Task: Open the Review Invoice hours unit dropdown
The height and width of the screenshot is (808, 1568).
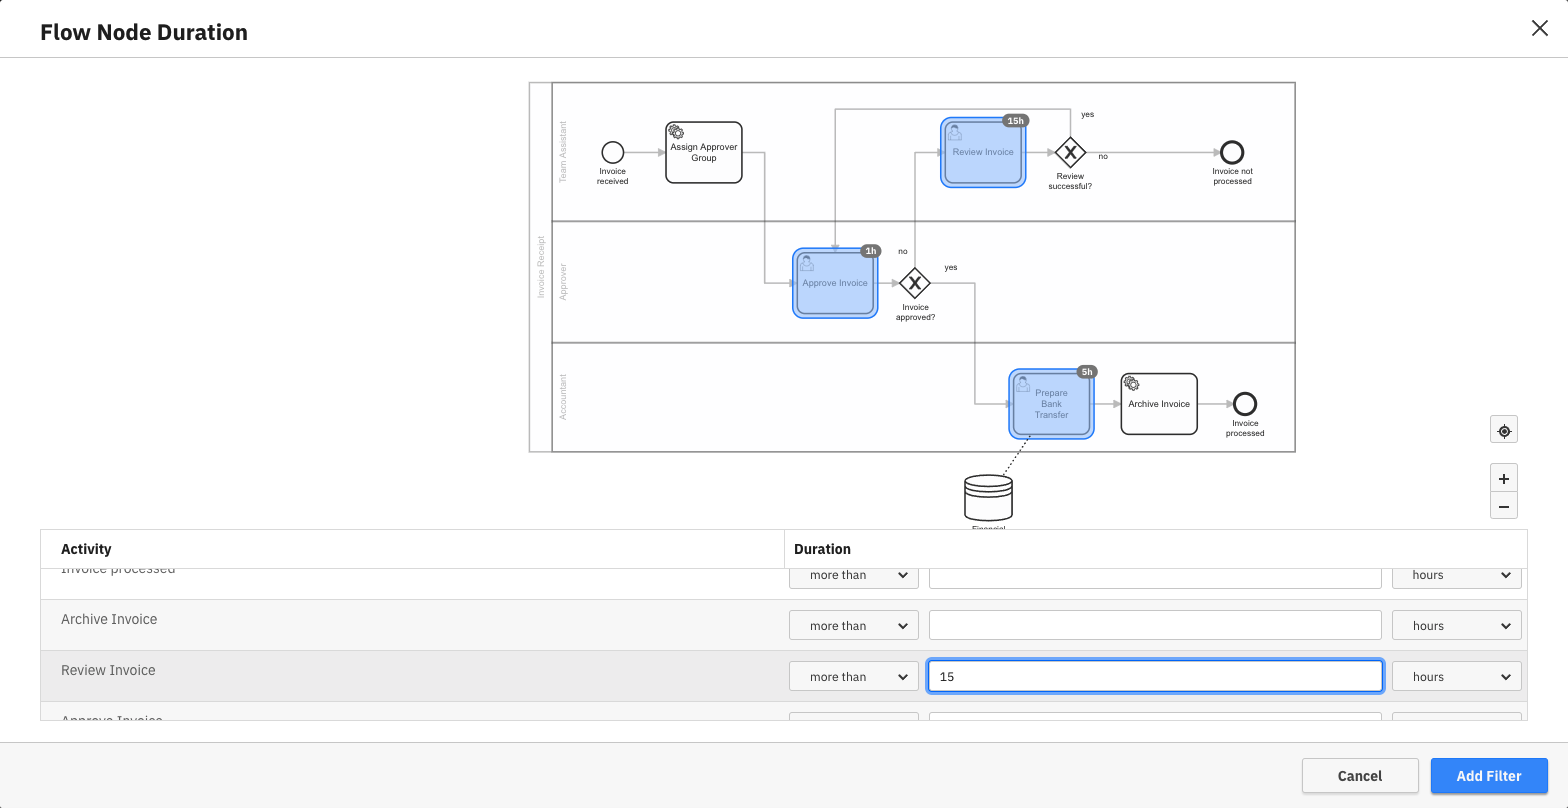Action: click(x=1456, y=677)
